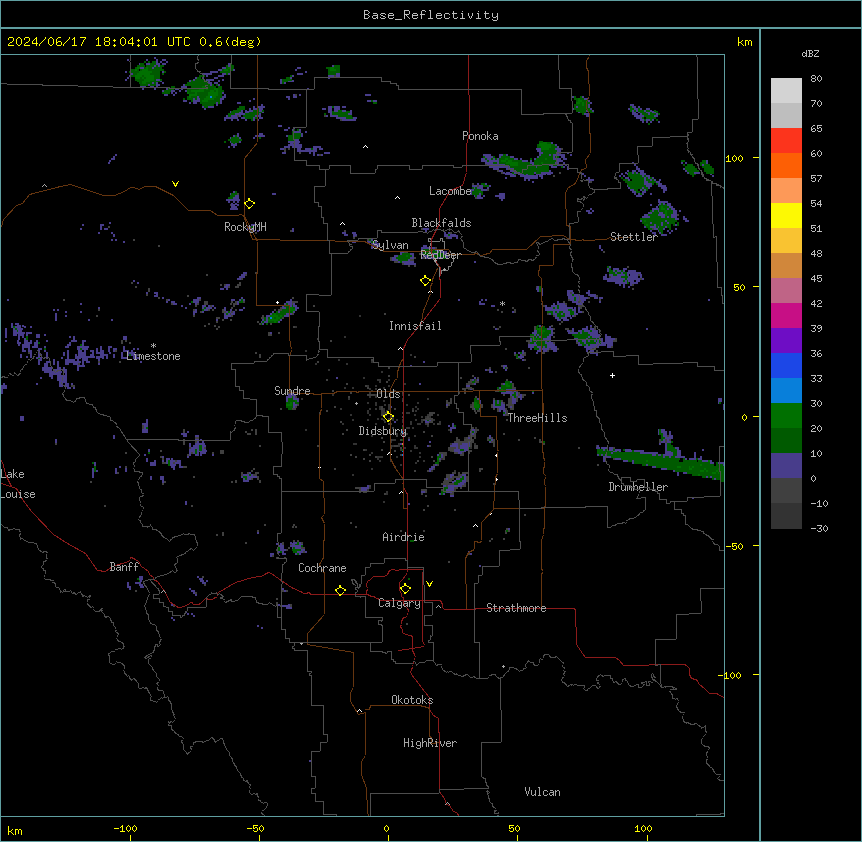Pick the light gray 70-80 dBZ swatch

(786, 90)
